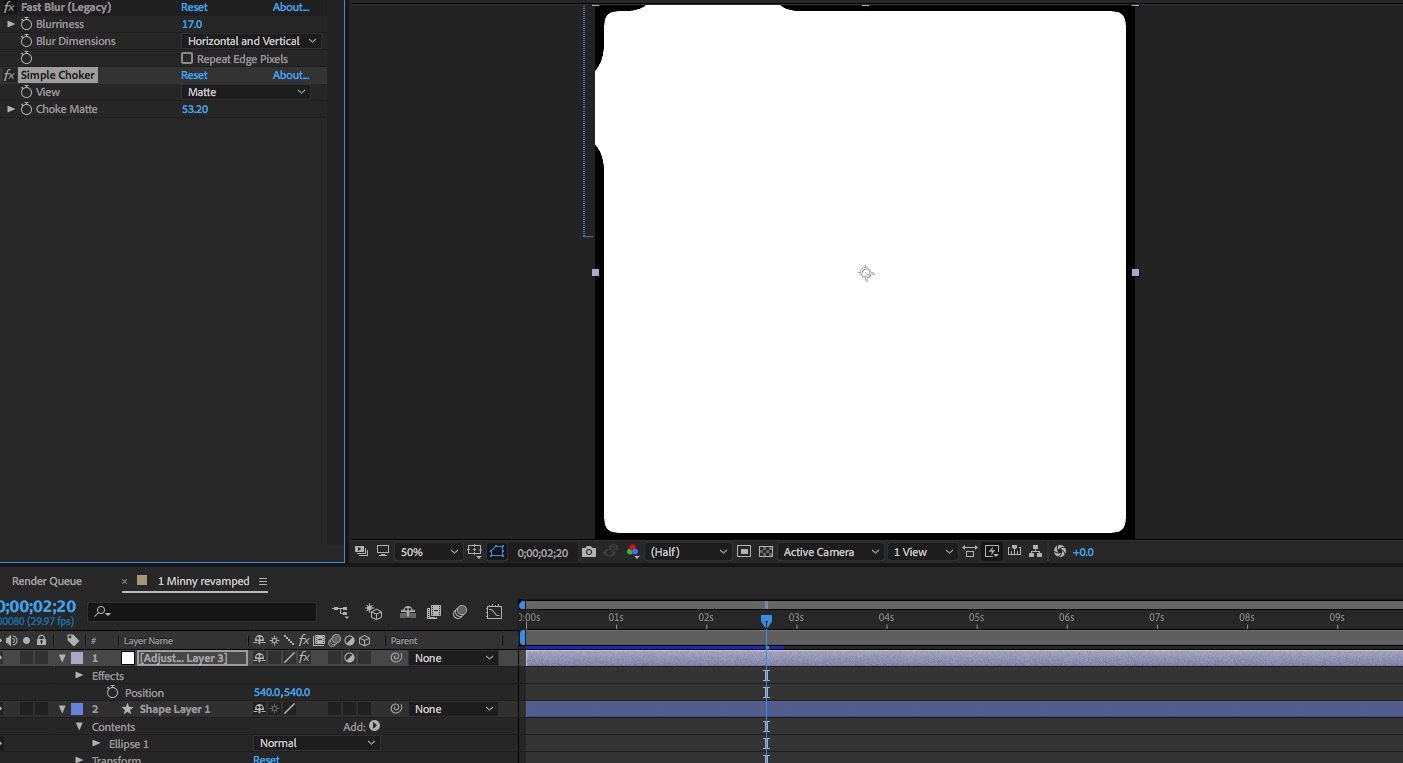Click the Add contents arrow button
This screenshot has height=763, width=1403.
click(x=375, y=727)
